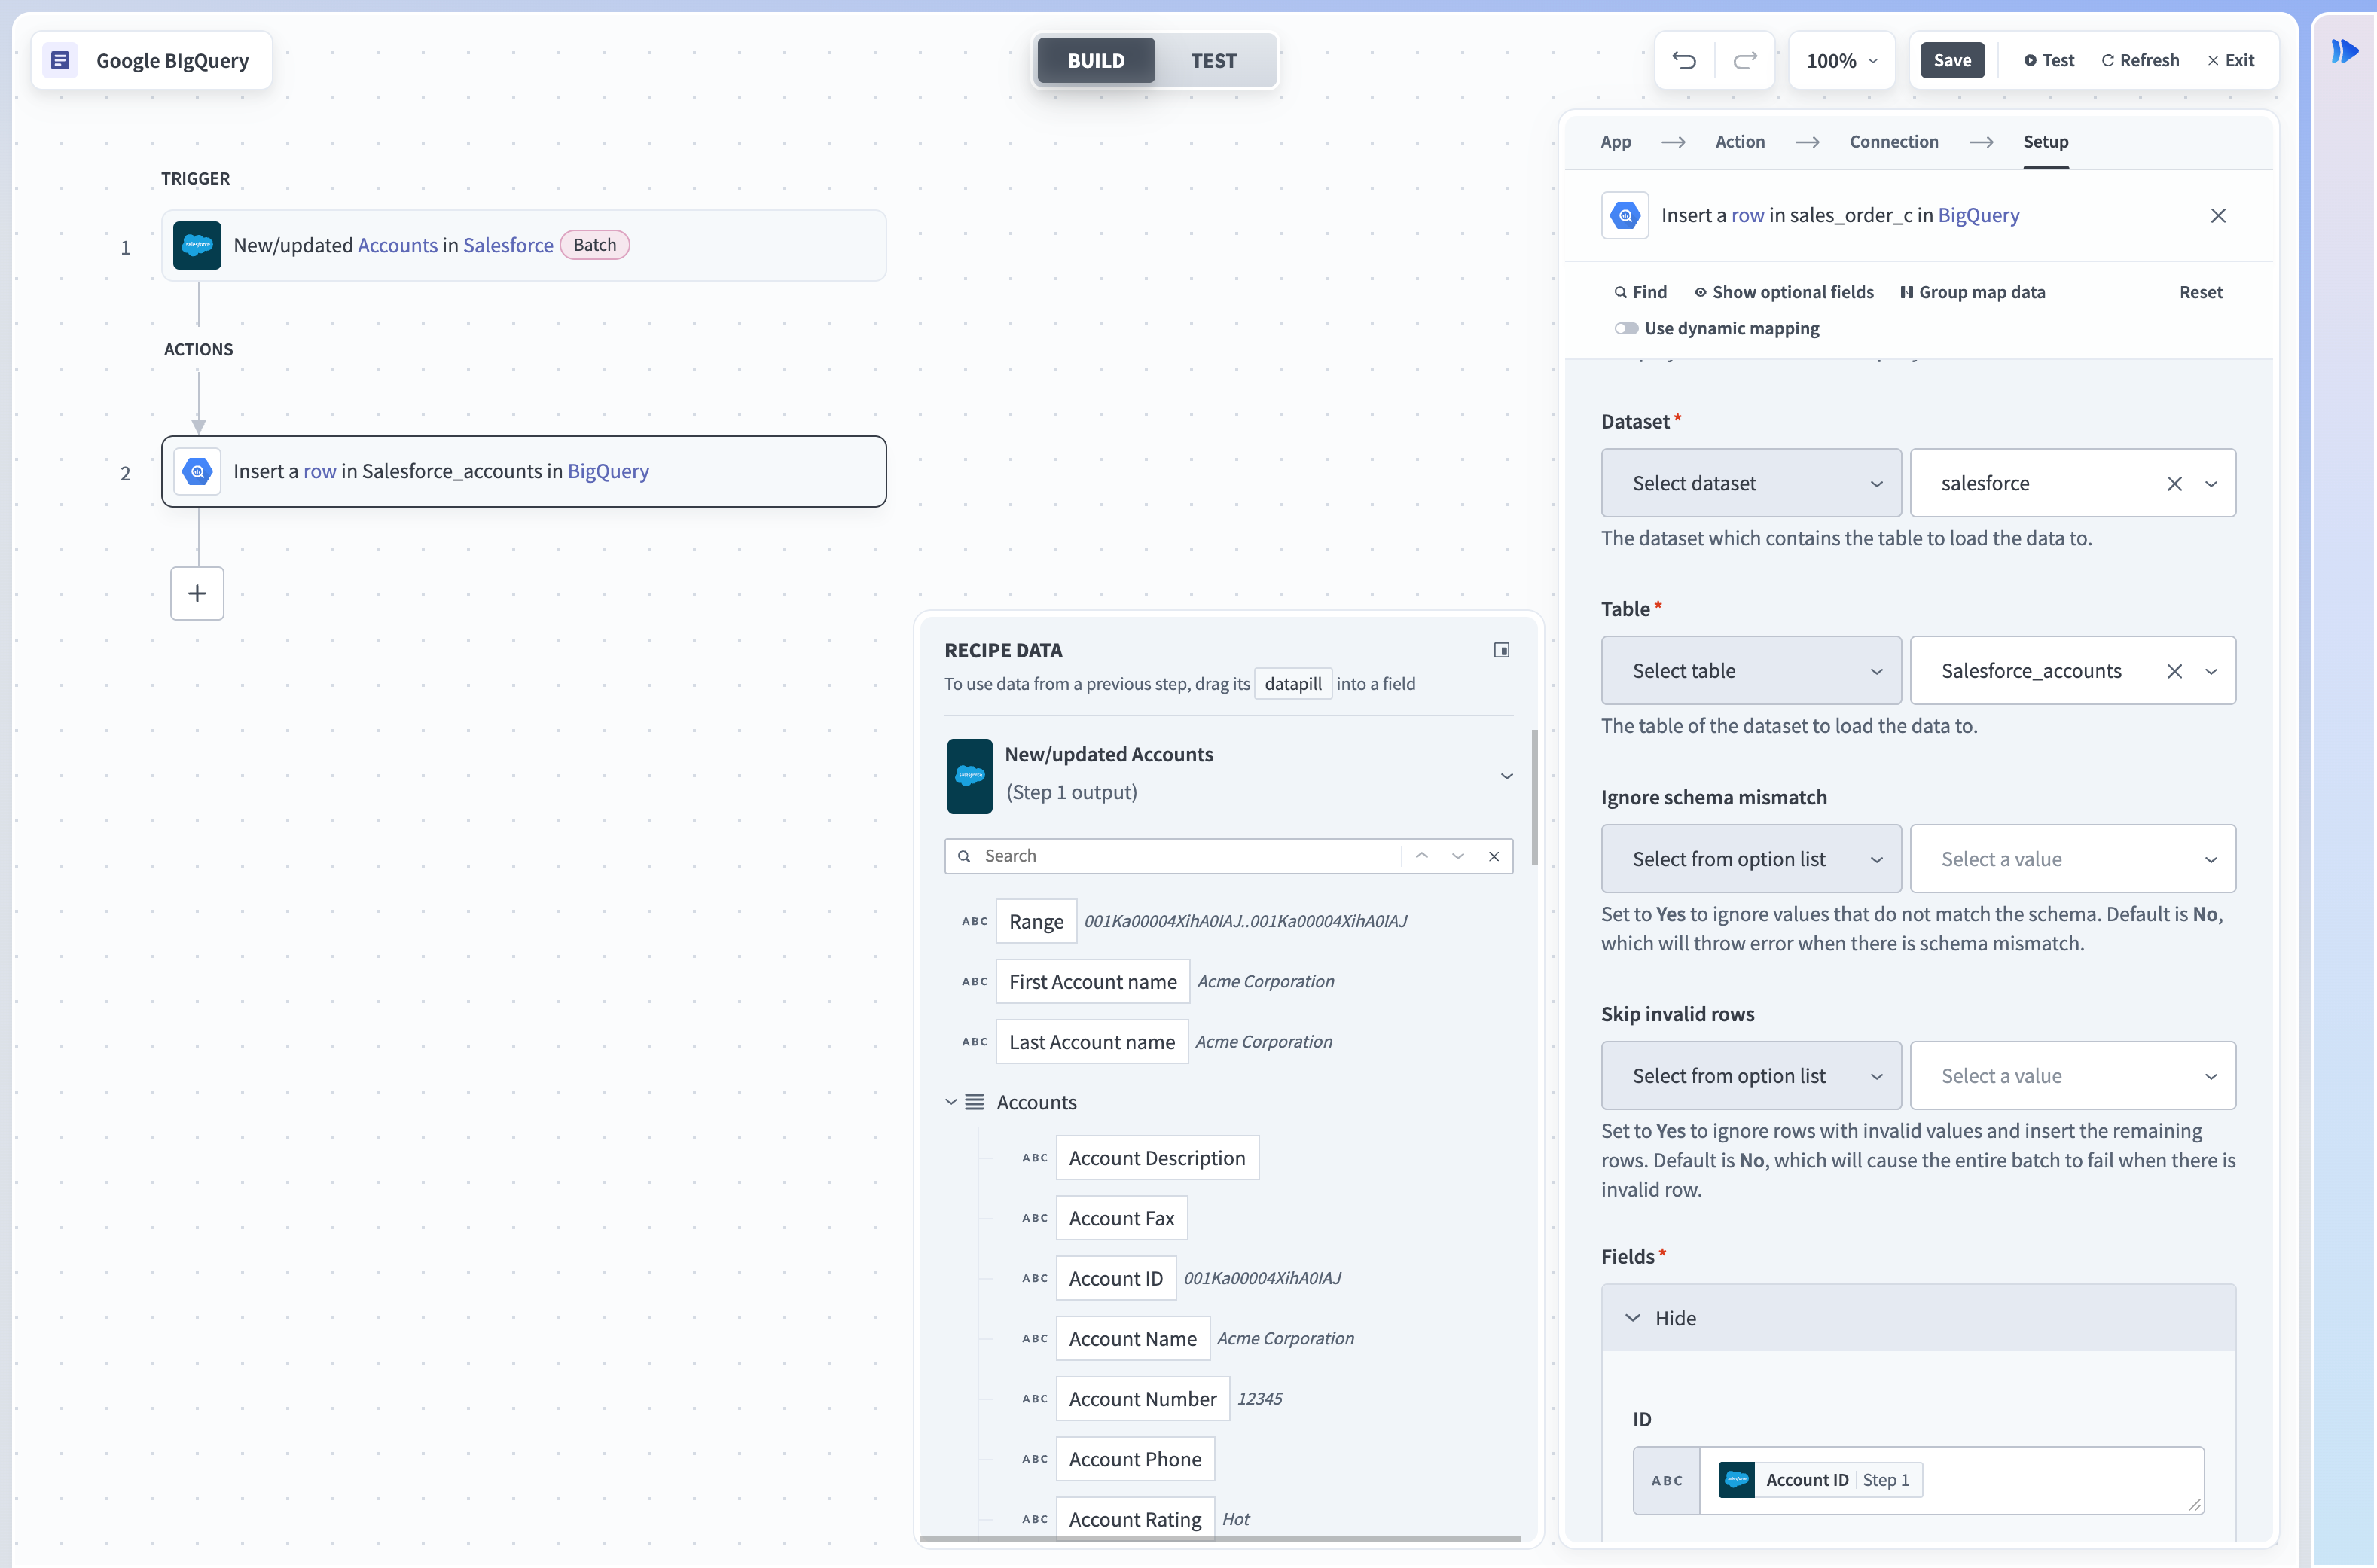Open the Setup step tab
Viewport: 2377px width, 1568px height.
point(2046,142)
